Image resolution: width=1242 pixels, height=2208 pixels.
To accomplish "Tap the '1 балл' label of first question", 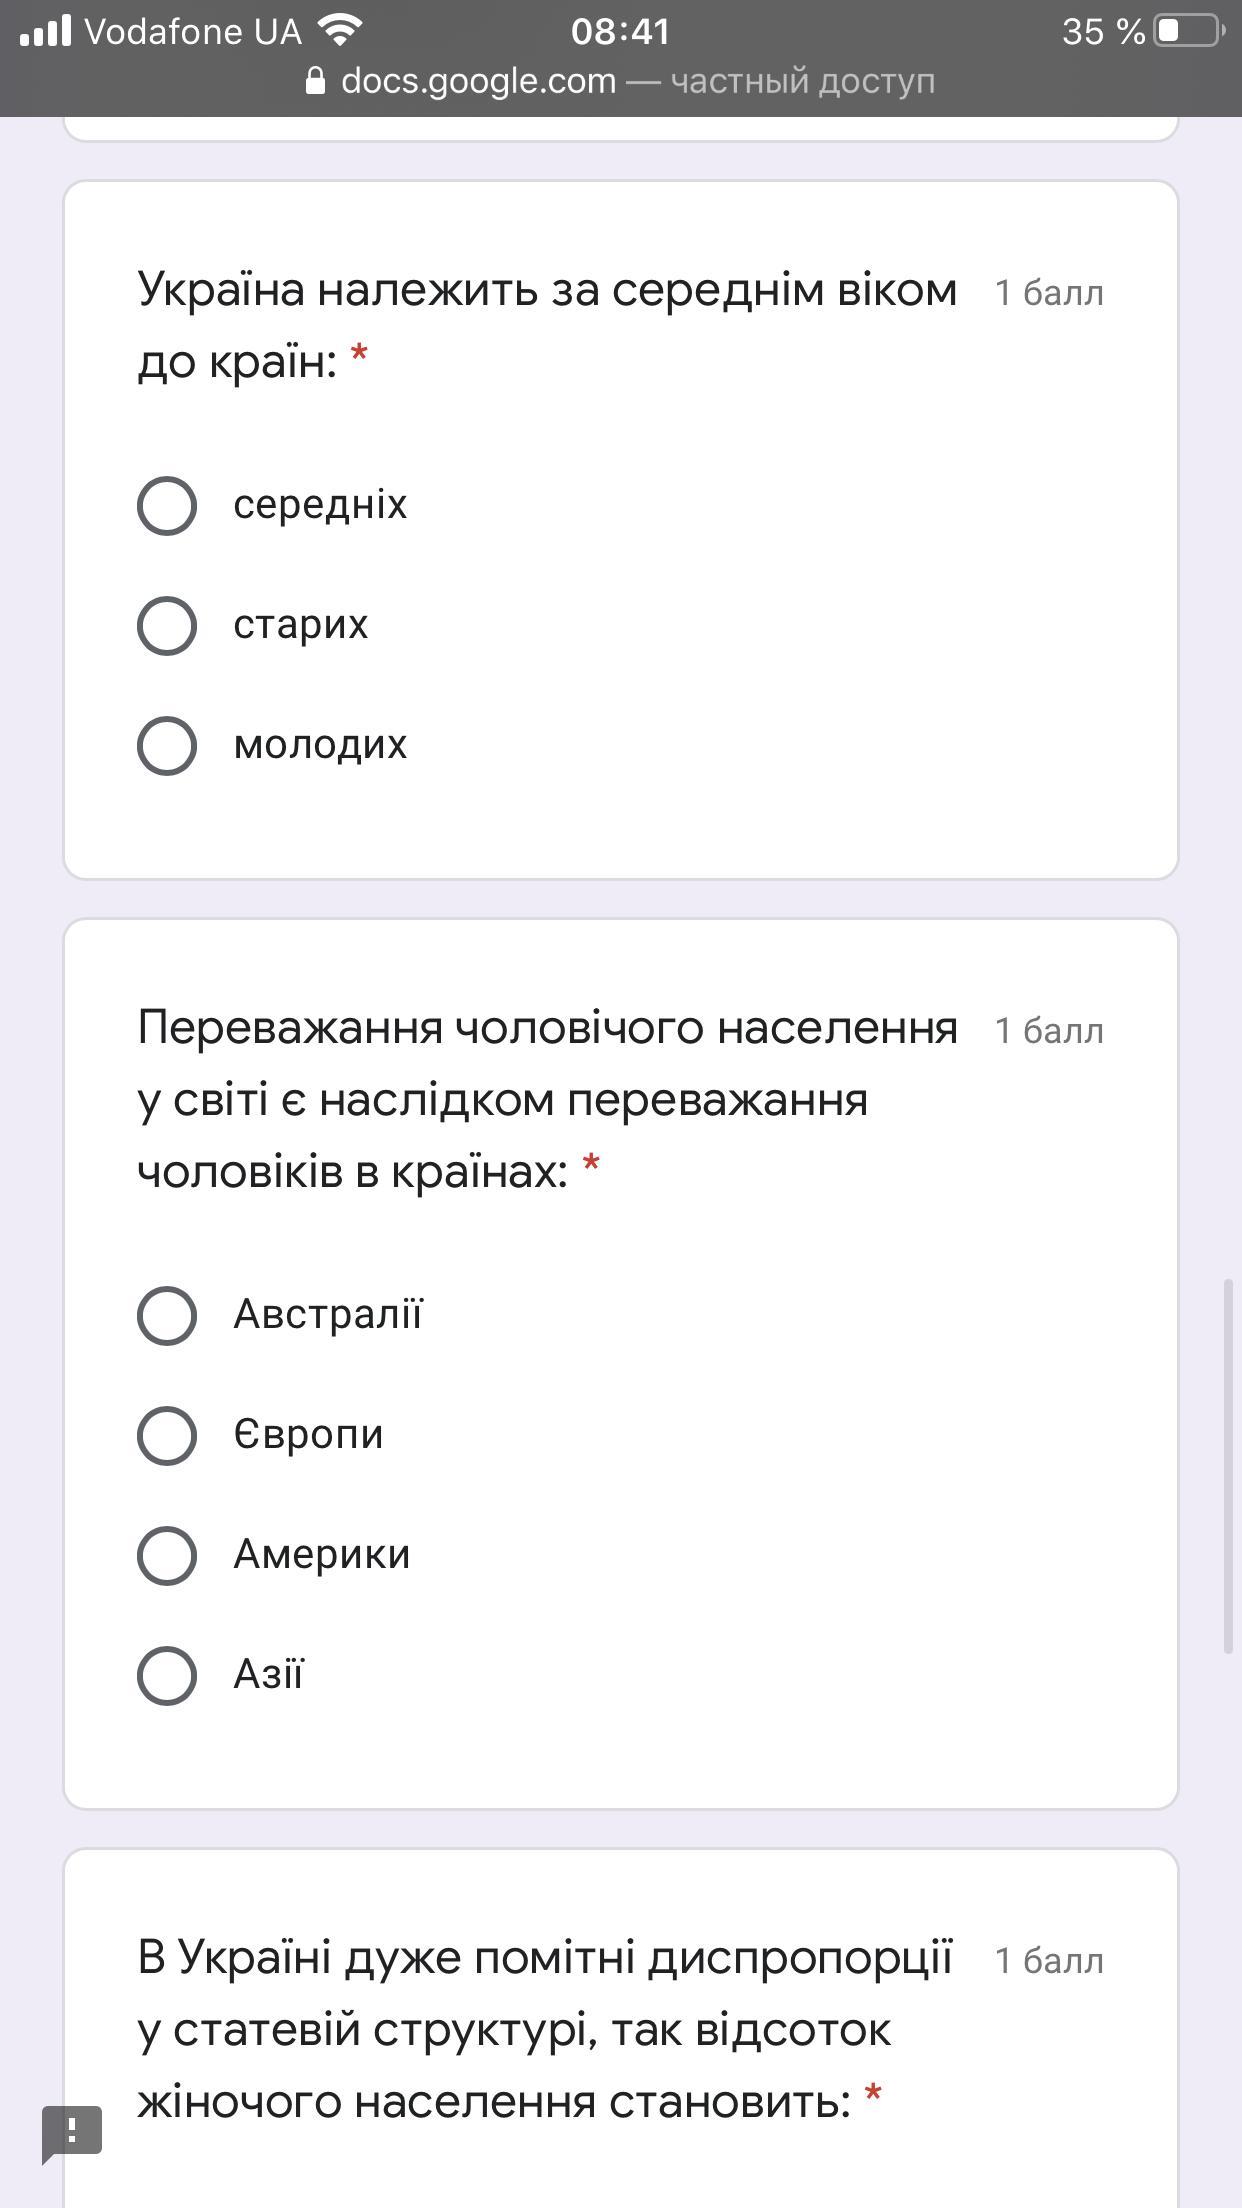I will pos(1049,293).
